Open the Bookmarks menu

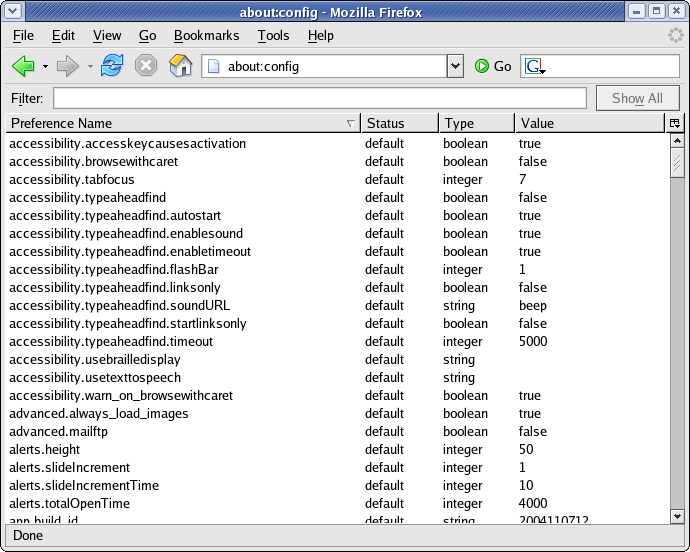(x=206, y=35)
